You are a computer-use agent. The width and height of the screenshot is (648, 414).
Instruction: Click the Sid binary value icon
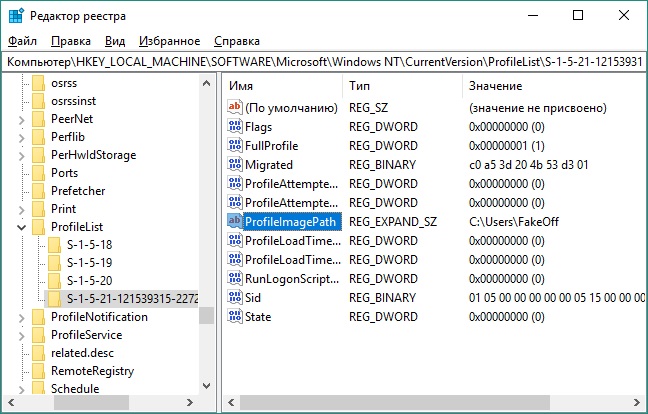coord(235,298)
